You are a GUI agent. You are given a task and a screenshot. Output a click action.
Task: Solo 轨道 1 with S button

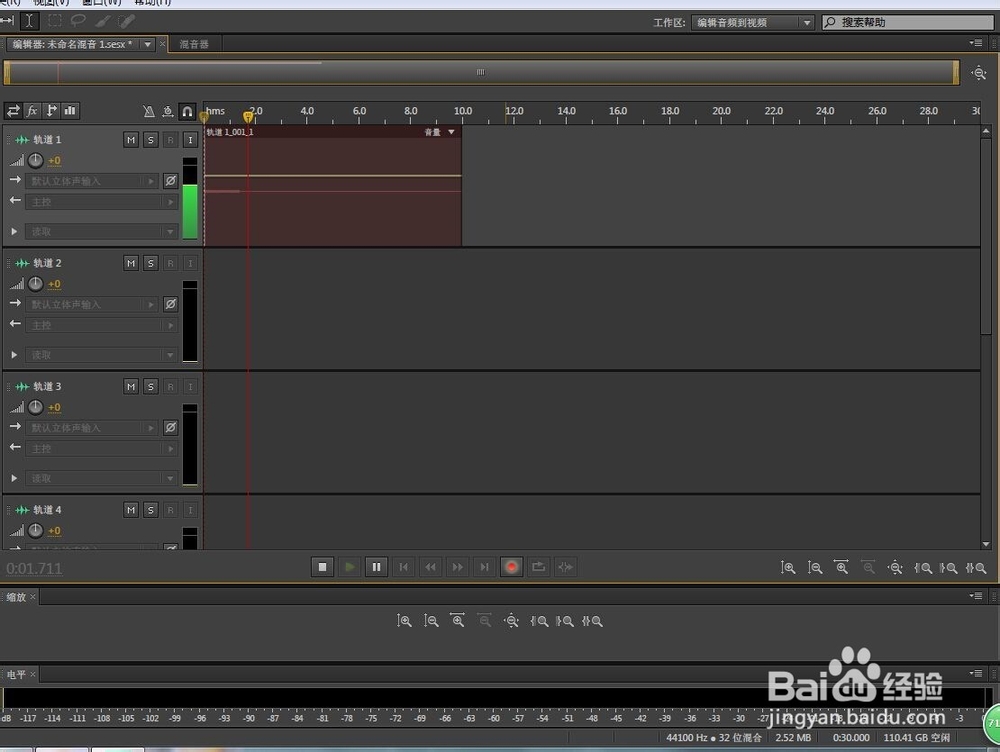click(151, 140)
